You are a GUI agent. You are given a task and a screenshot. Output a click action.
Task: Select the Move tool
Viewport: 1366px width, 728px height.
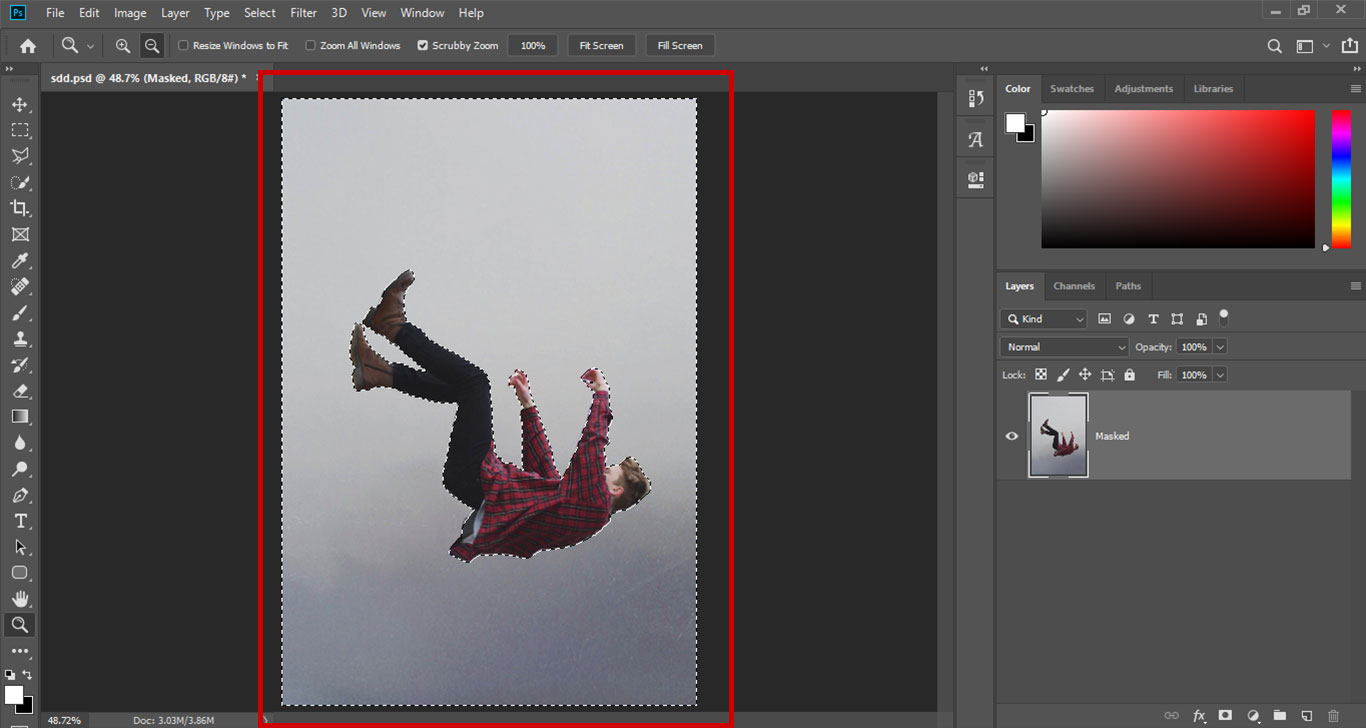pyautogui.click(x=20, y=104)
